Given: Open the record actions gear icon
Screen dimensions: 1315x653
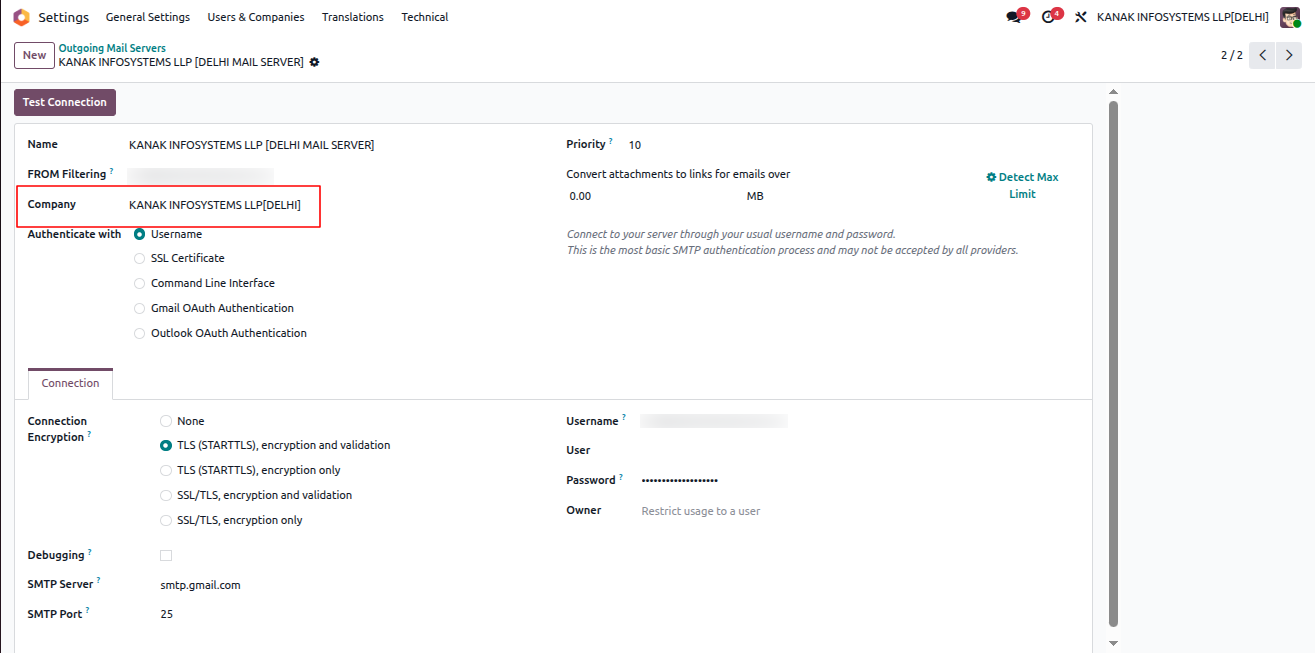Looking at the screenshot, I should click(314, 62).
